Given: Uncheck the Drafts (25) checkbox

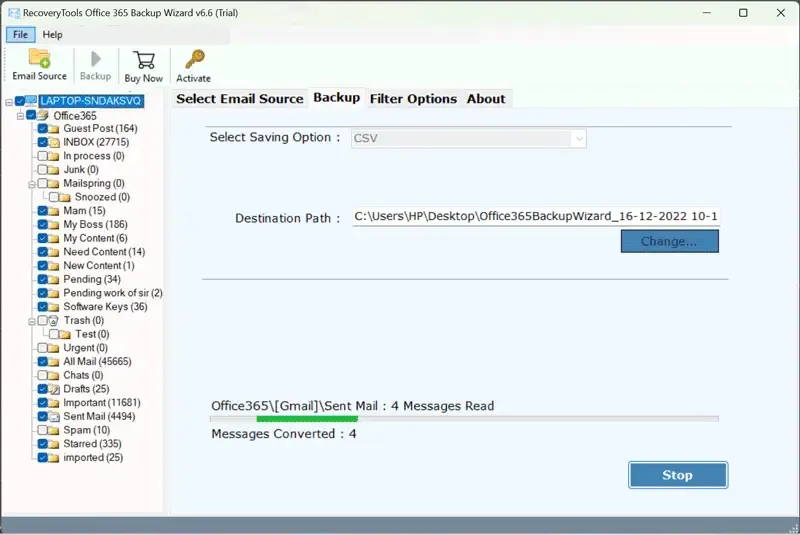Looking at the screenshot, I should tap(42, 389).
